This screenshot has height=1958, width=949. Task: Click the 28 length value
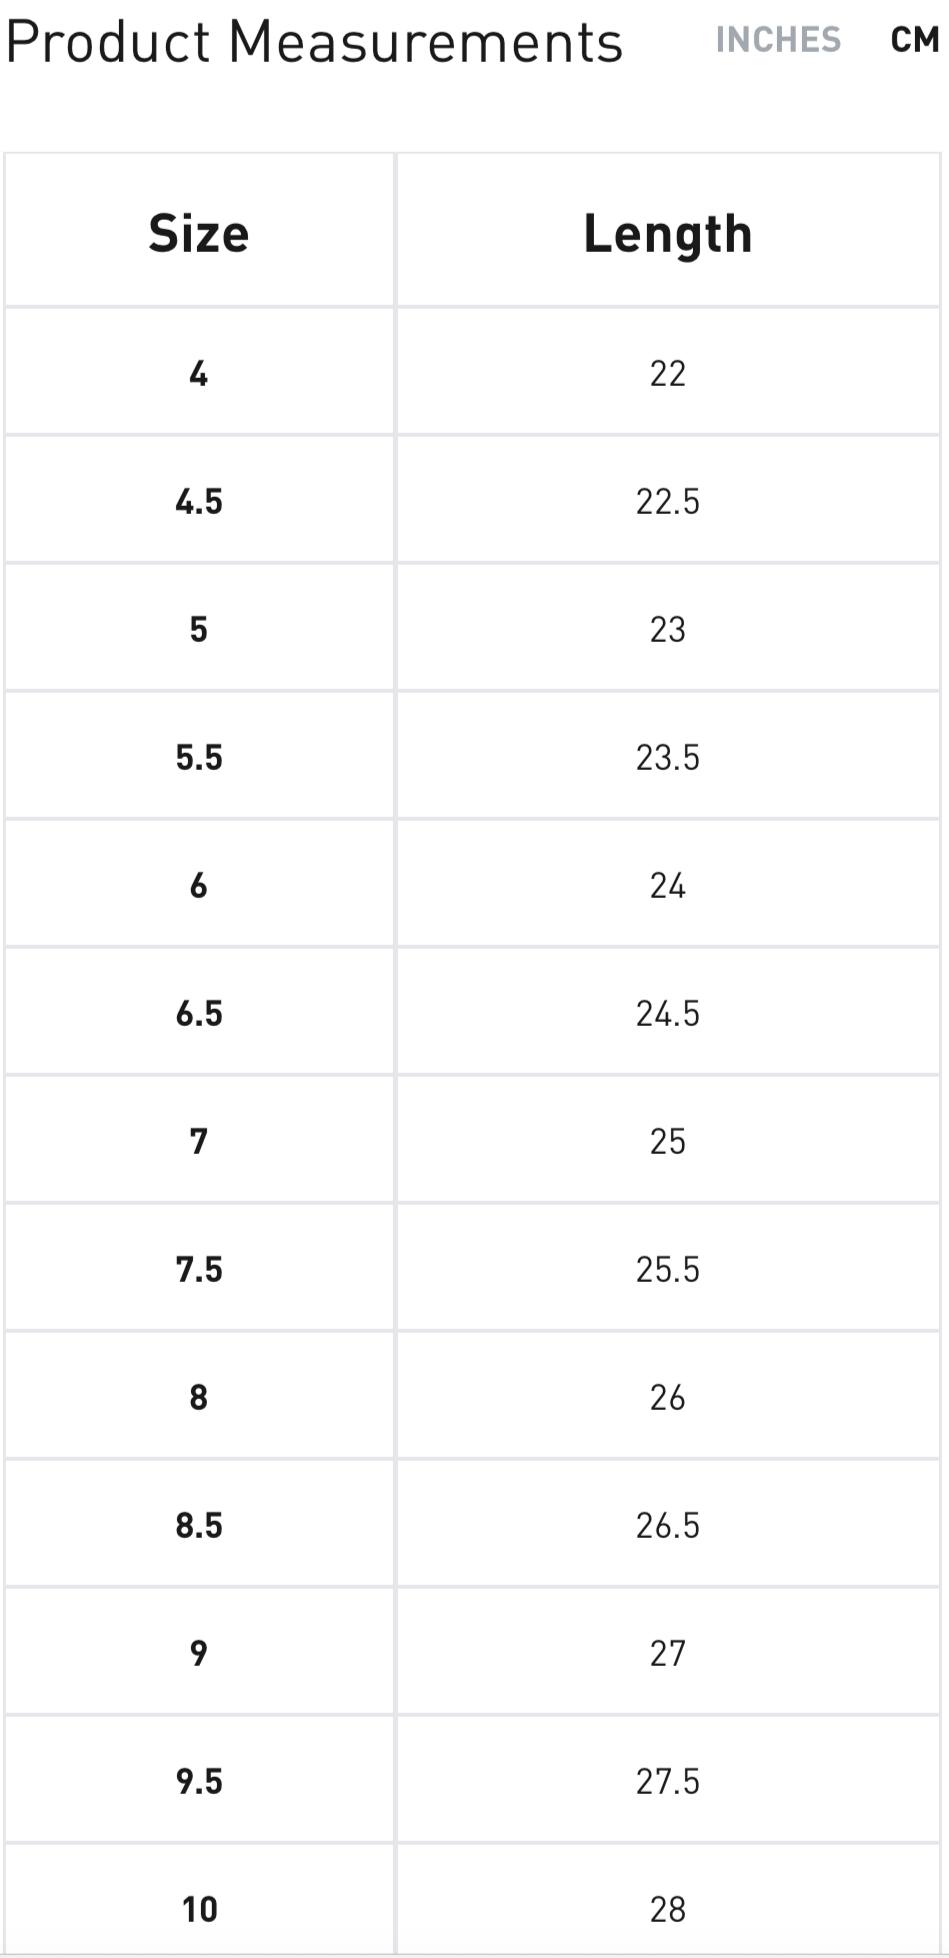coord(667,1909)
